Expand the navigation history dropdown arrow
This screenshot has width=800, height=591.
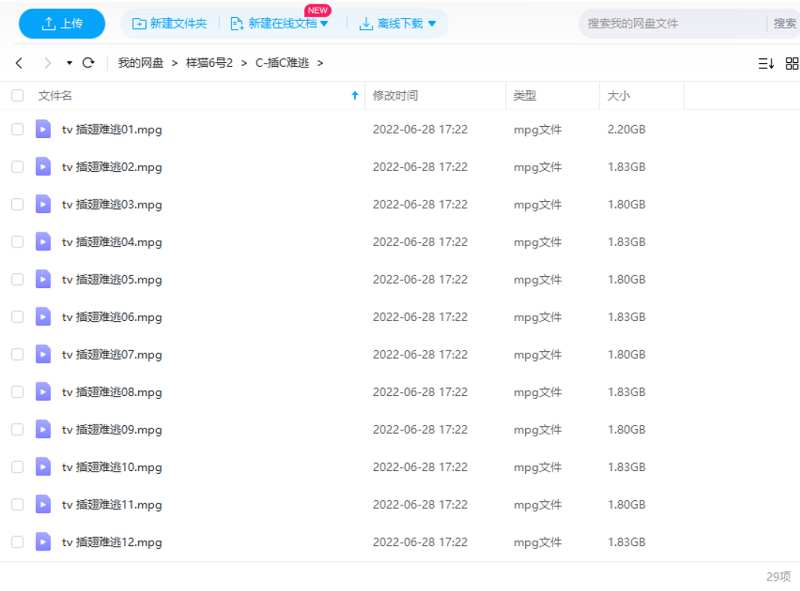[69, 63]
